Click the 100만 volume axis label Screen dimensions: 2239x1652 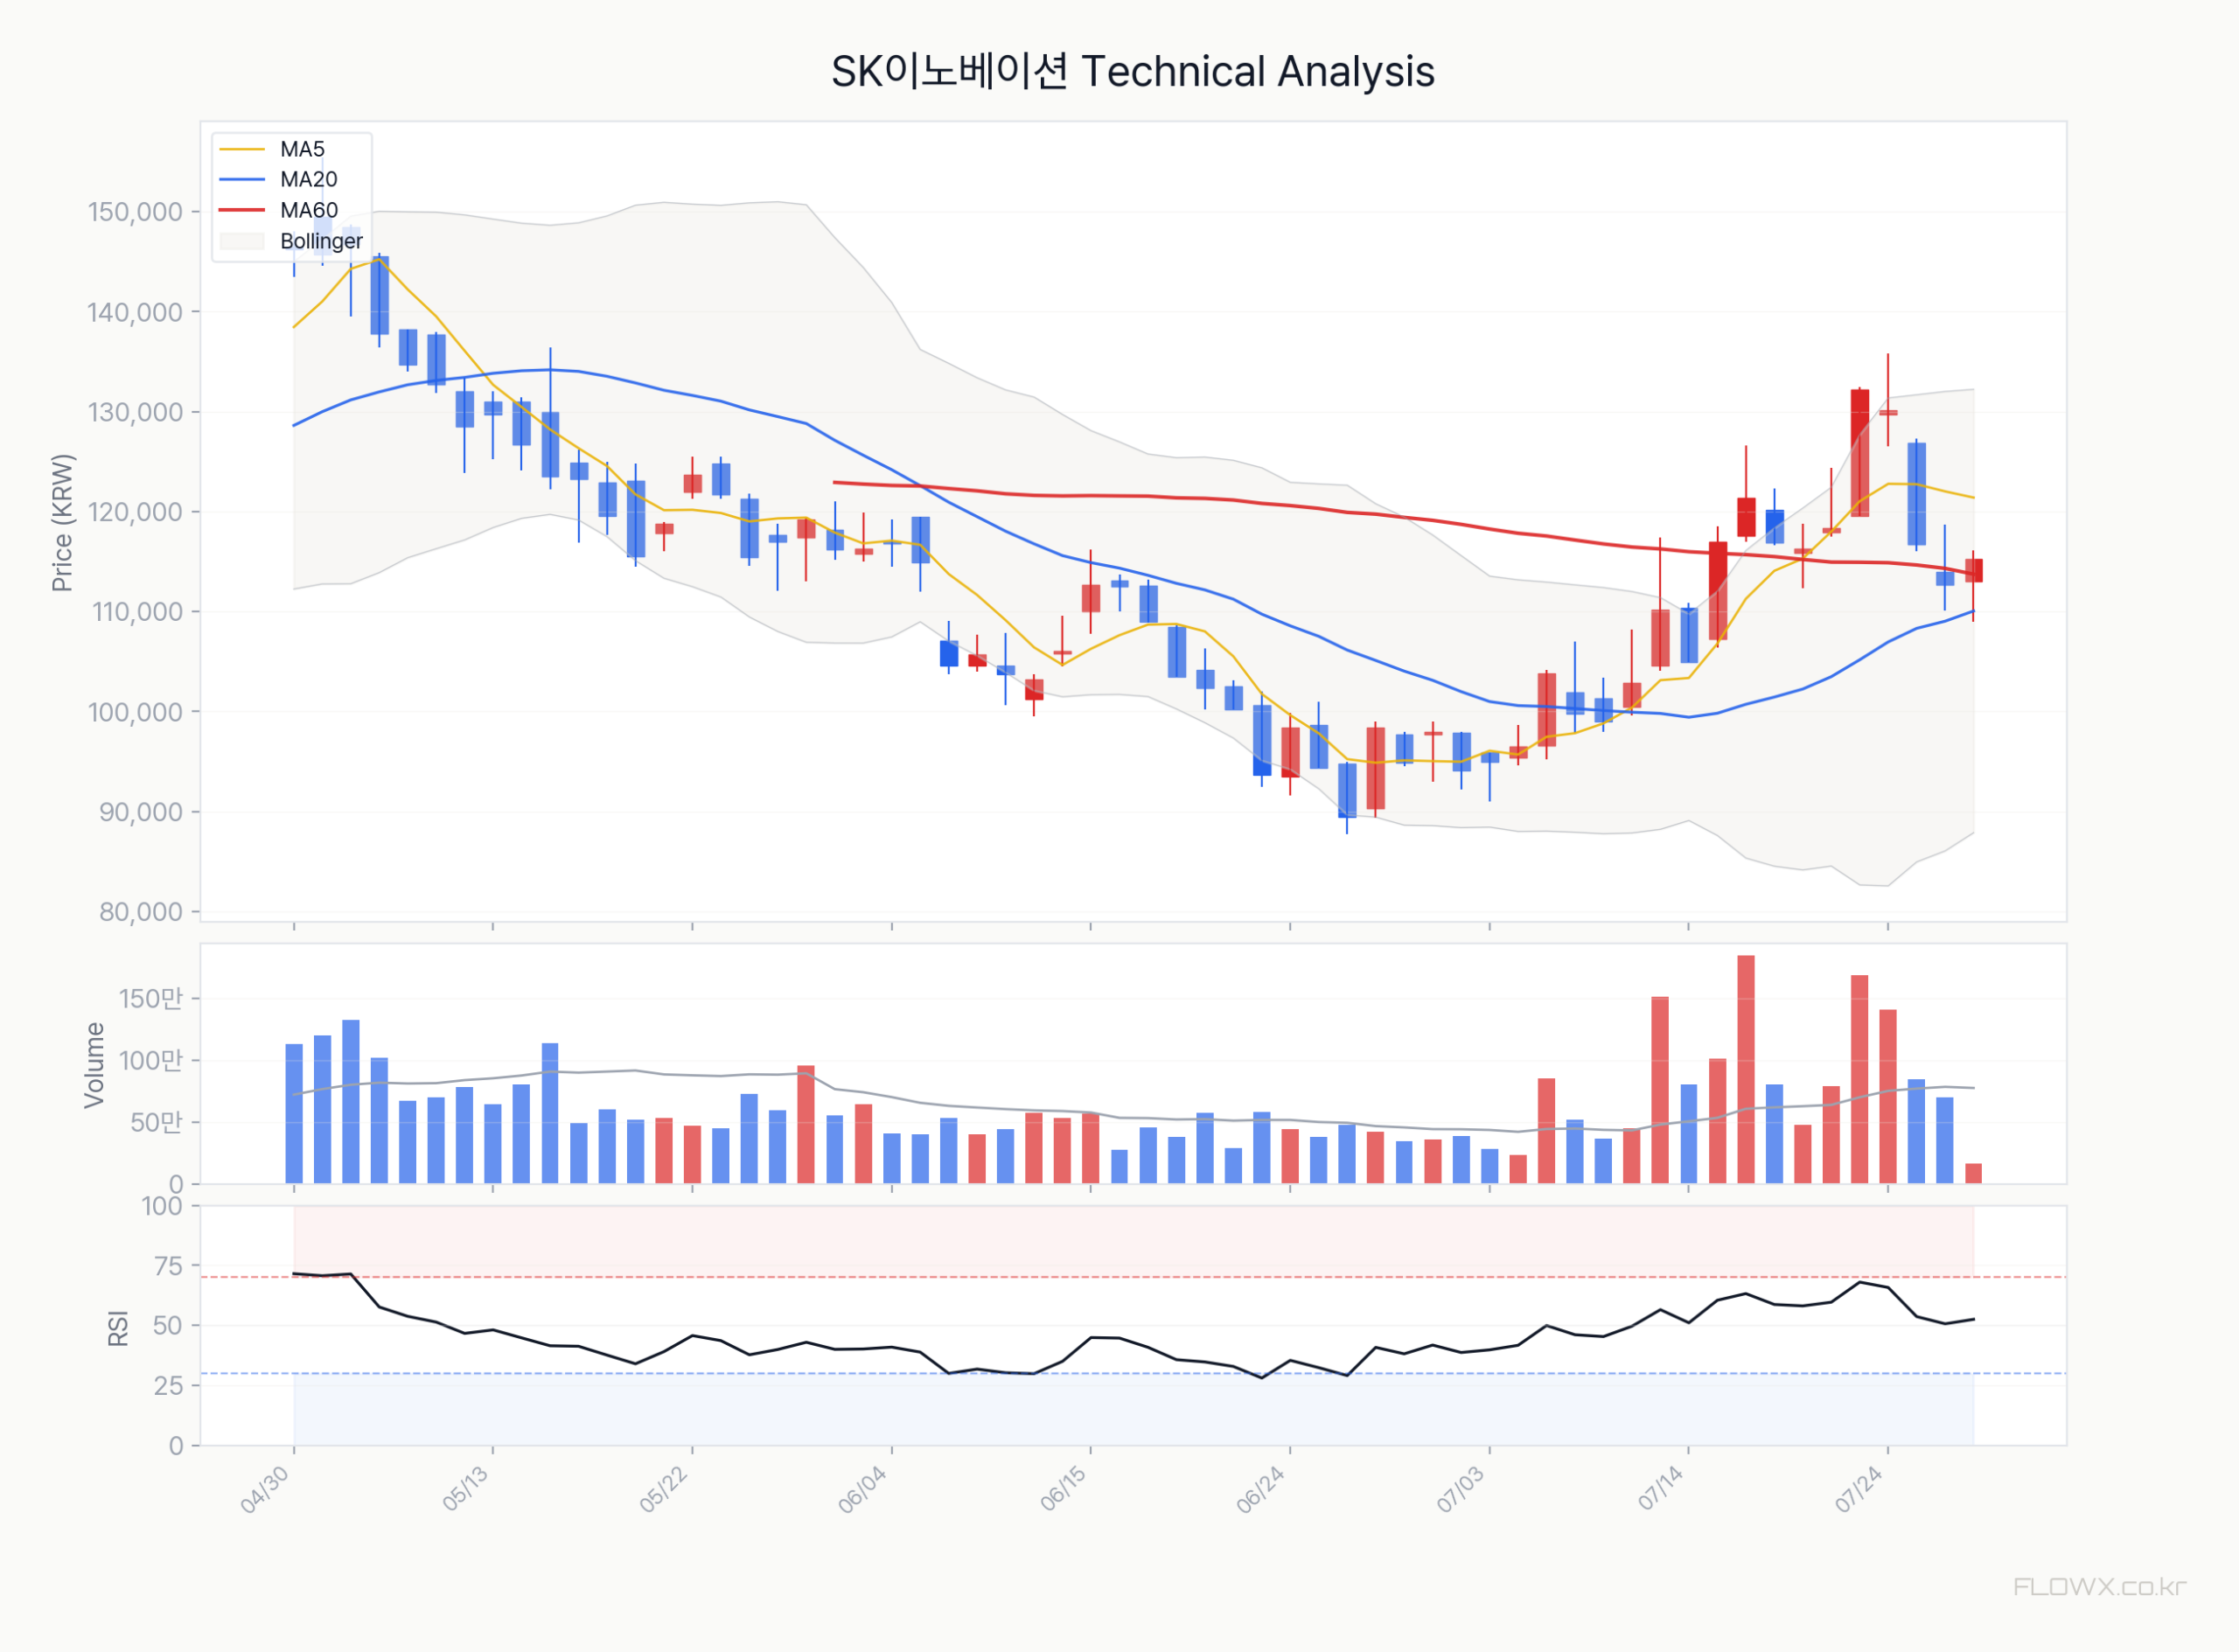pyautogui.click(x=151, y=1060)
